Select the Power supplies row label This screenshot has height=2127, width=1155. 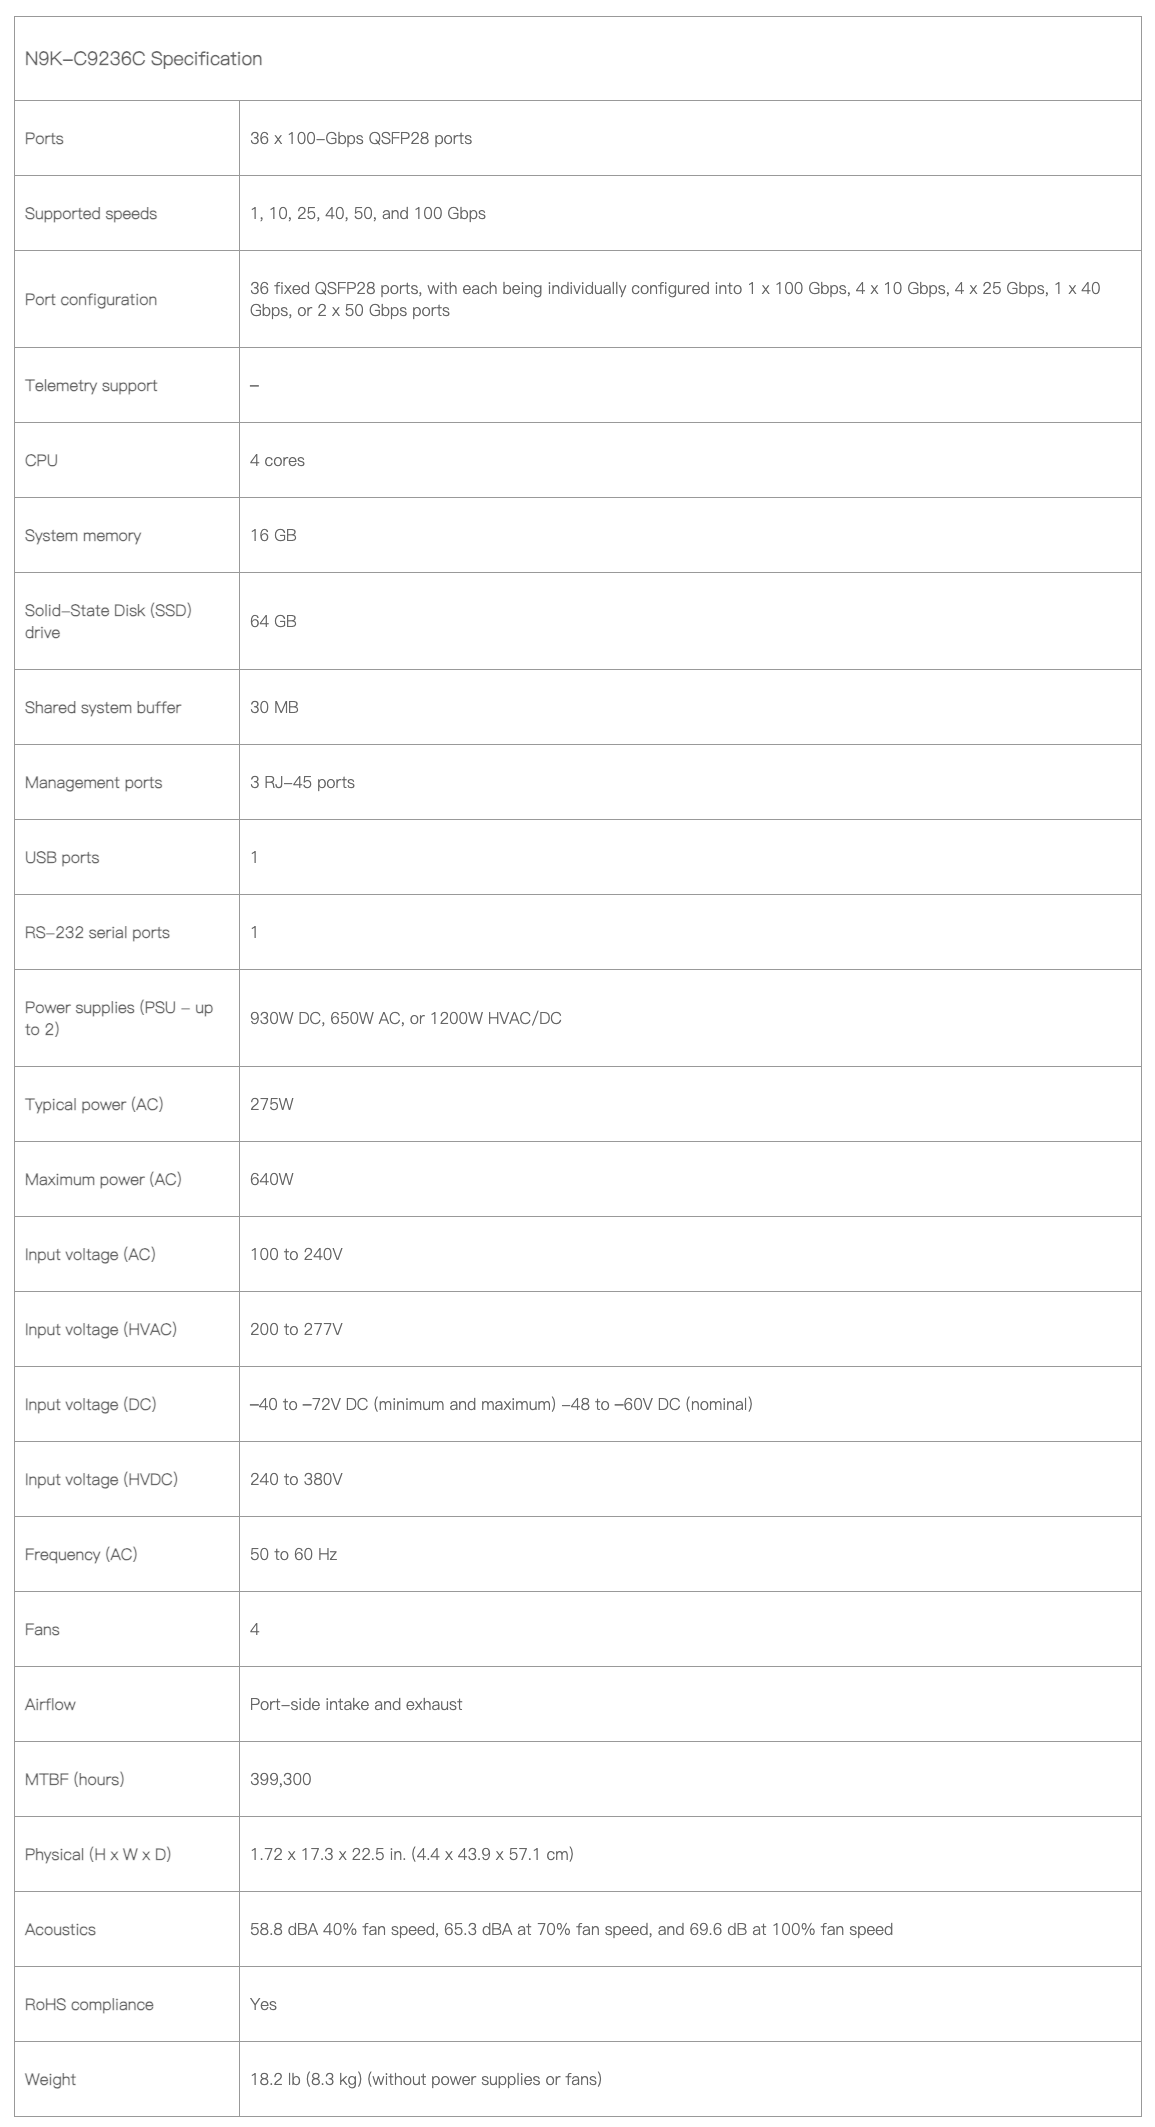click(x=118, y=1018)
